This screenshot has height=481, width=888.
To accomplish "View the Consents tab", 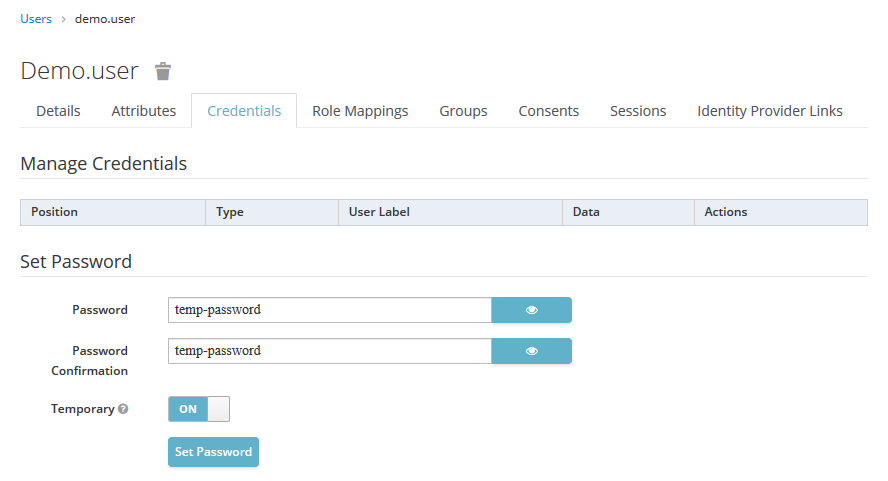I will [548, 111].
